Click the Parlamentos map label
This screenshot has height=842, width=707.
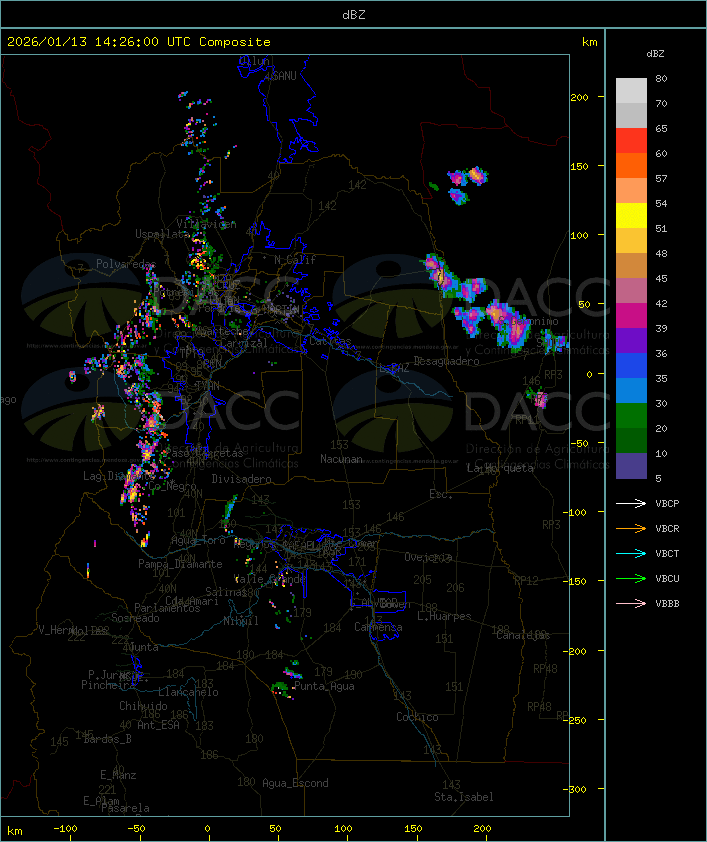point(167,608)
